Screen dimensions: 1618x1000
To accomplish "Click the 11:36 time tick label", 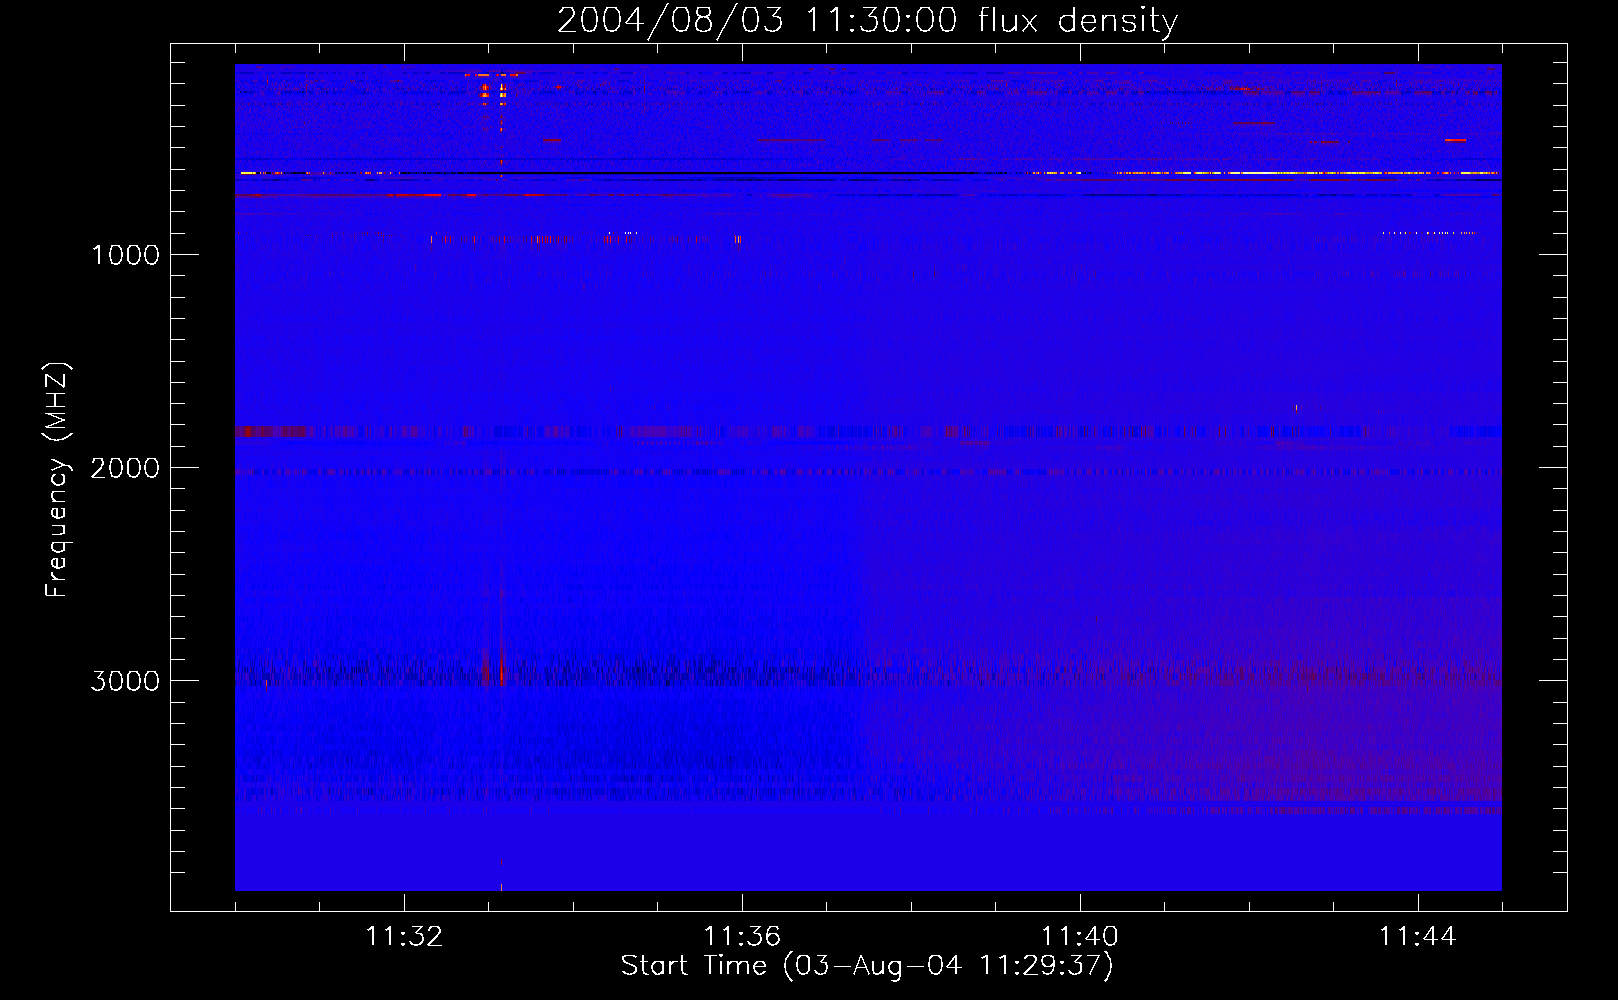I will click(742, 937).
